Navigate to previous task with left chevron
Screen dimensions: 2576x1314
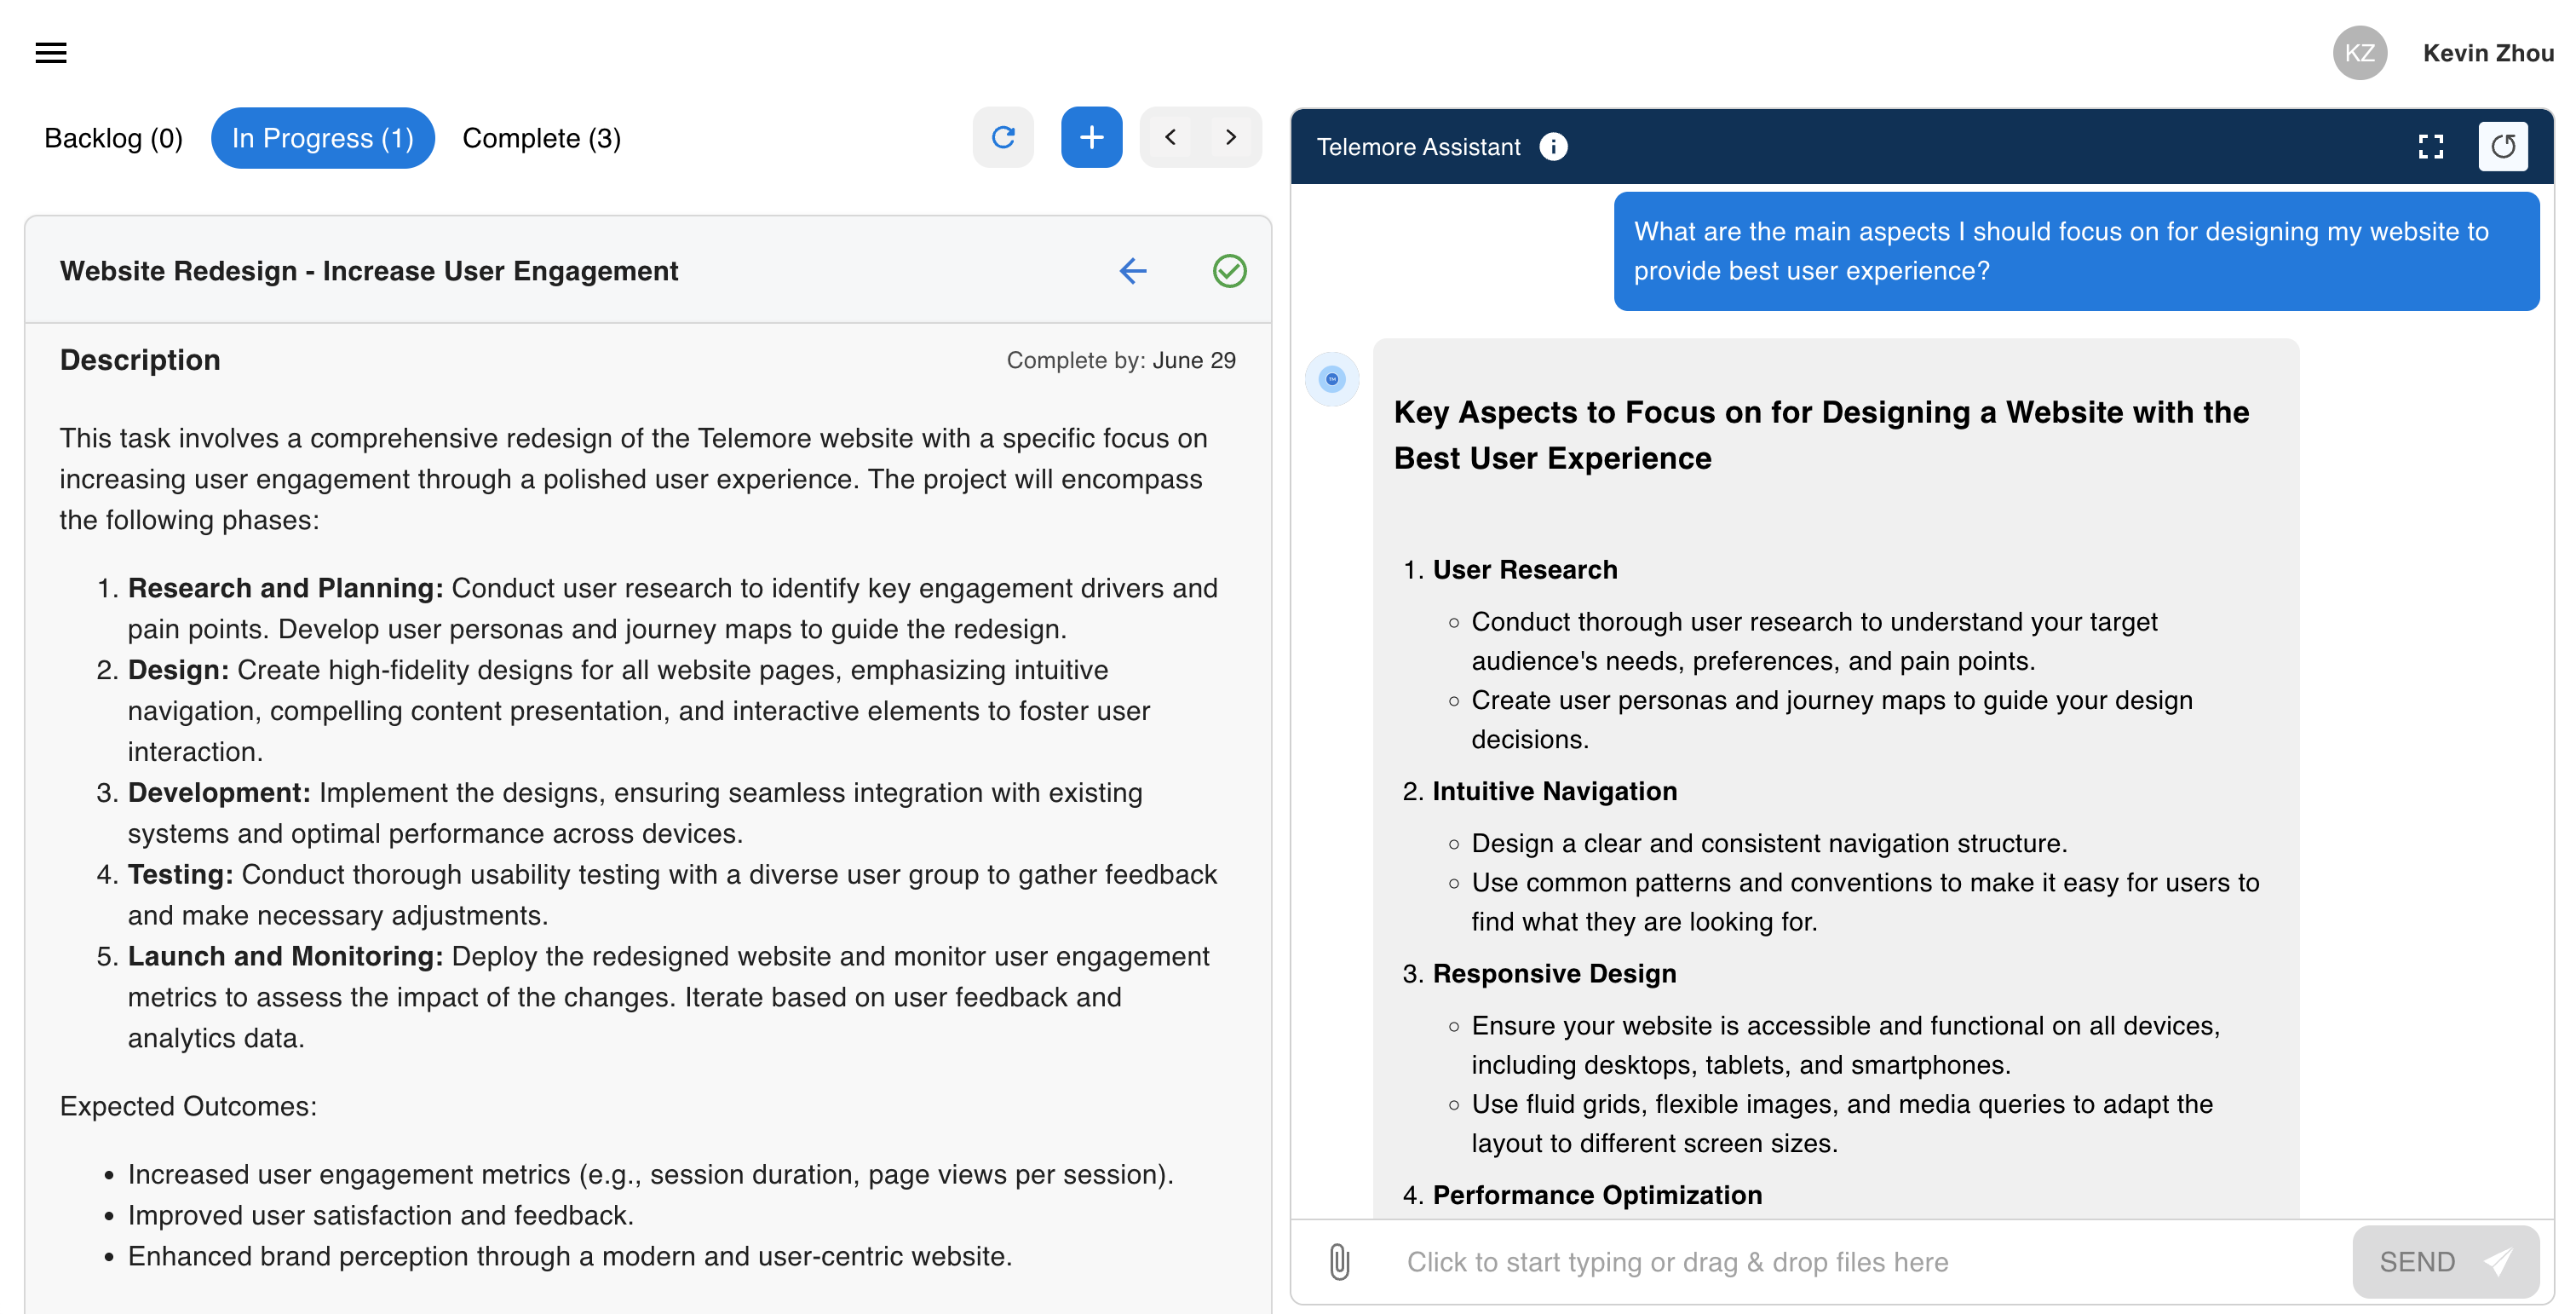click(x=1170, y=137)
